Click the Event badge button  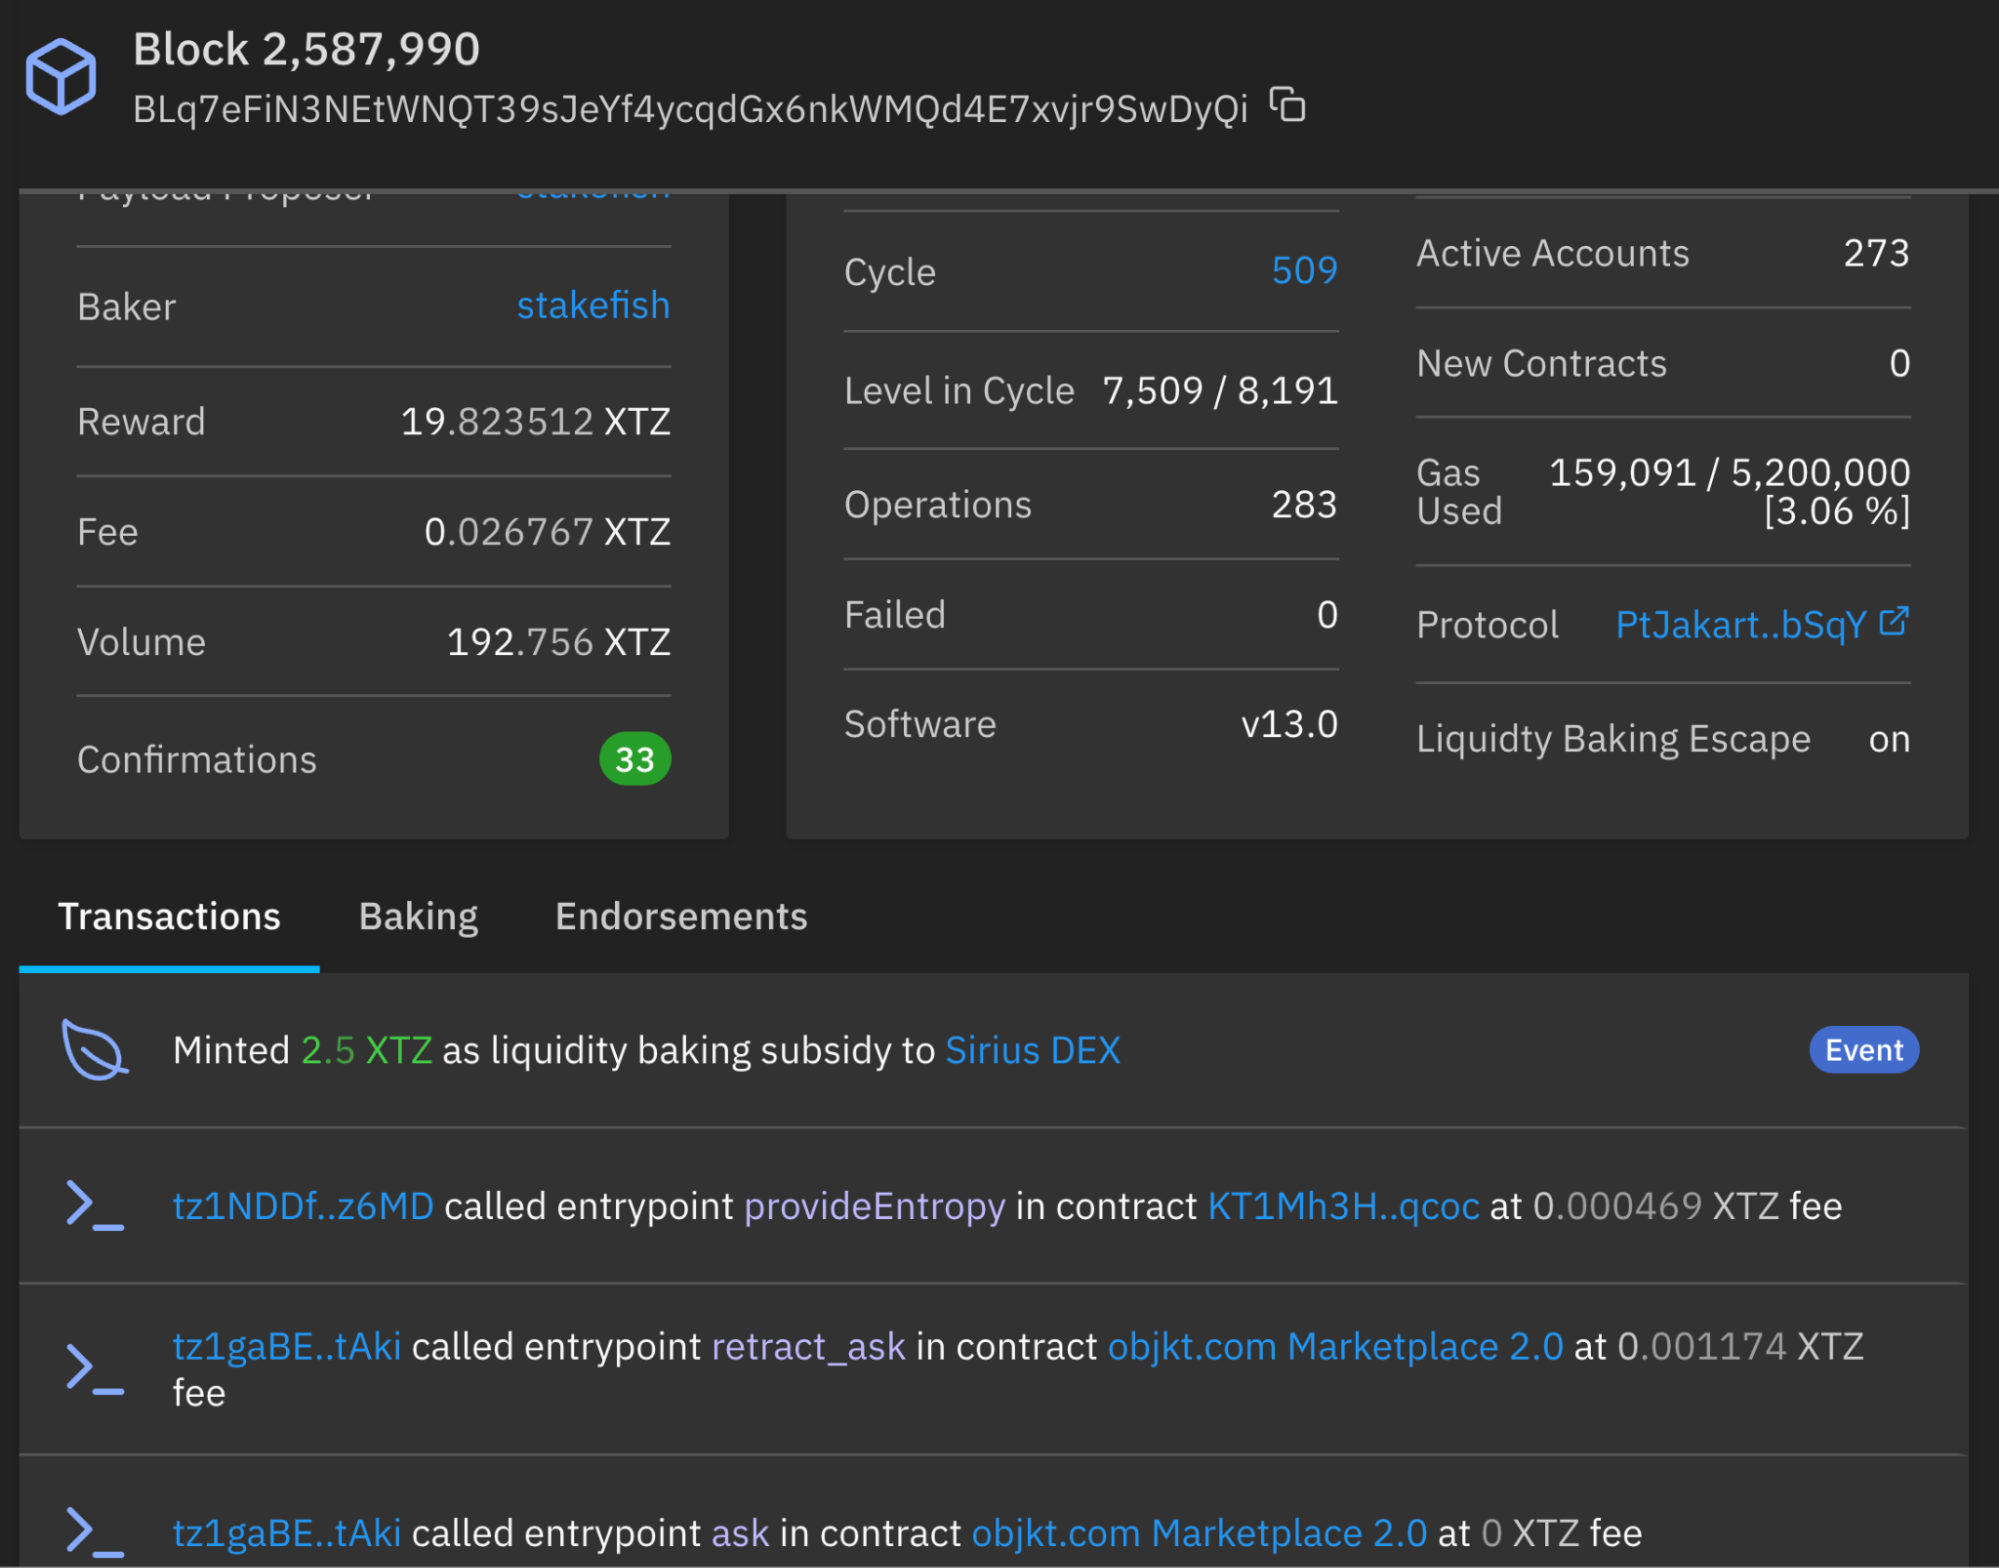point(1863,1050)
